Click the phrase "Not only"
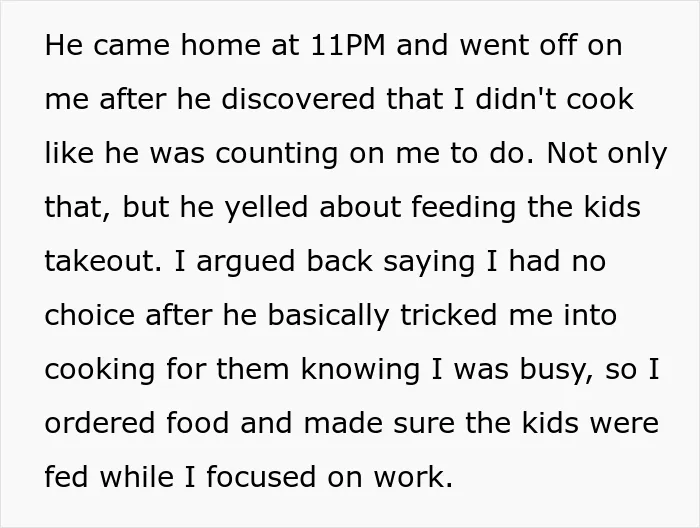 coord(607,153)
